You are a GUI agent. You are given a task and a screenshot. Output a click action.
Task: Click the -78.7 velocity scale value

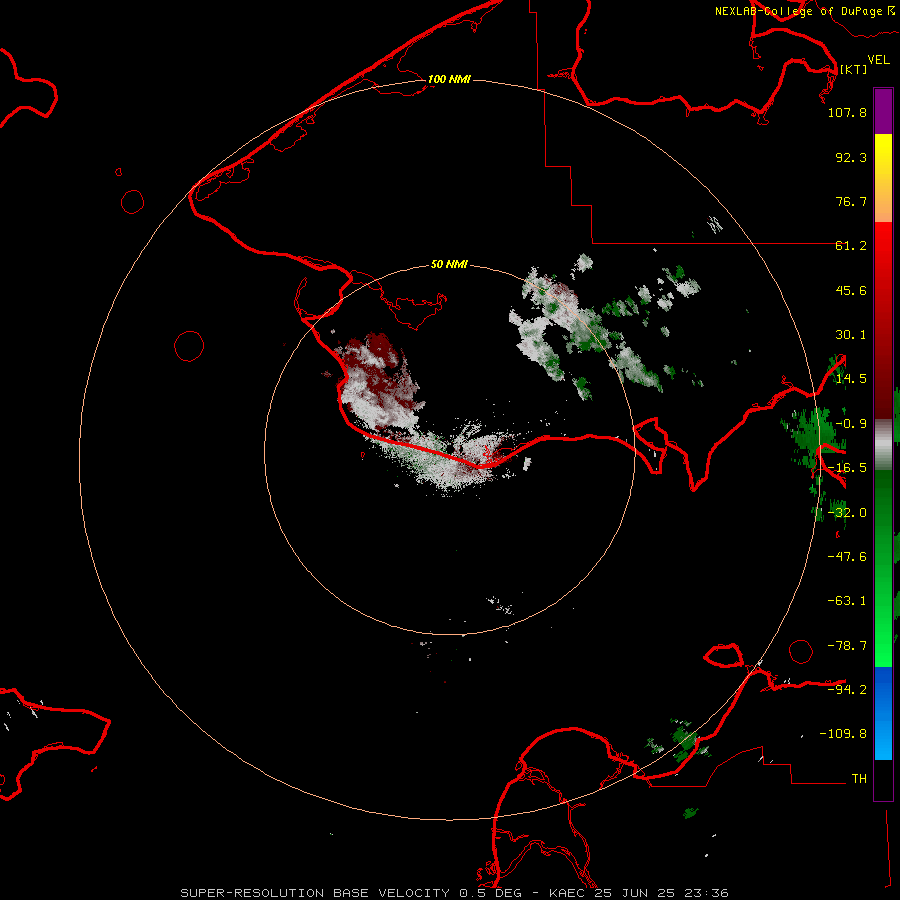(847, 646)
